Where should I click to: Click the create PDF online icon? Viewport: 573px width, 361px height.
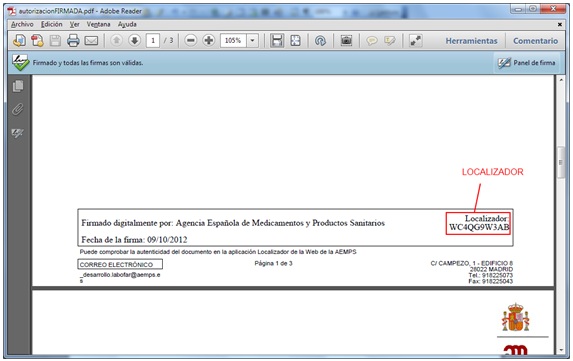[x=19, y=40]
